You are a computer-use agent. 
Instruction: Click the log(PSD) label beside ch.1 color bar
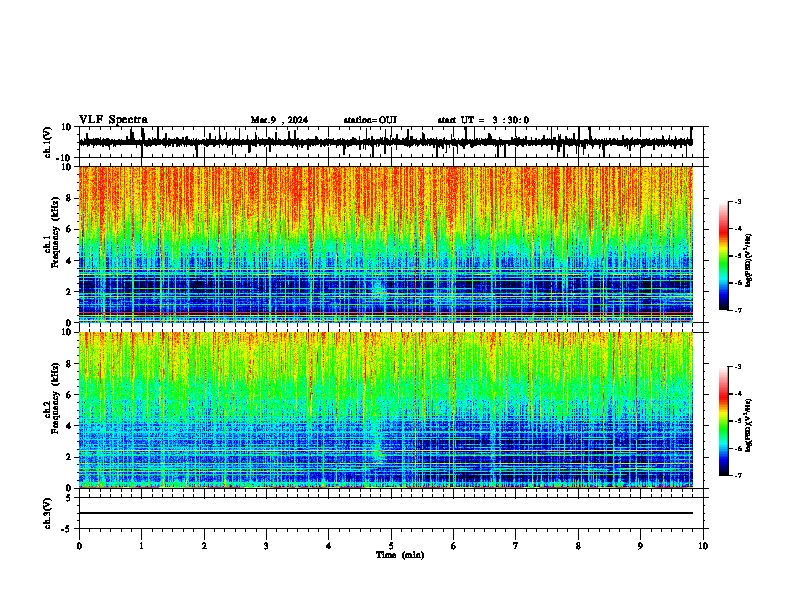[748, 260]
